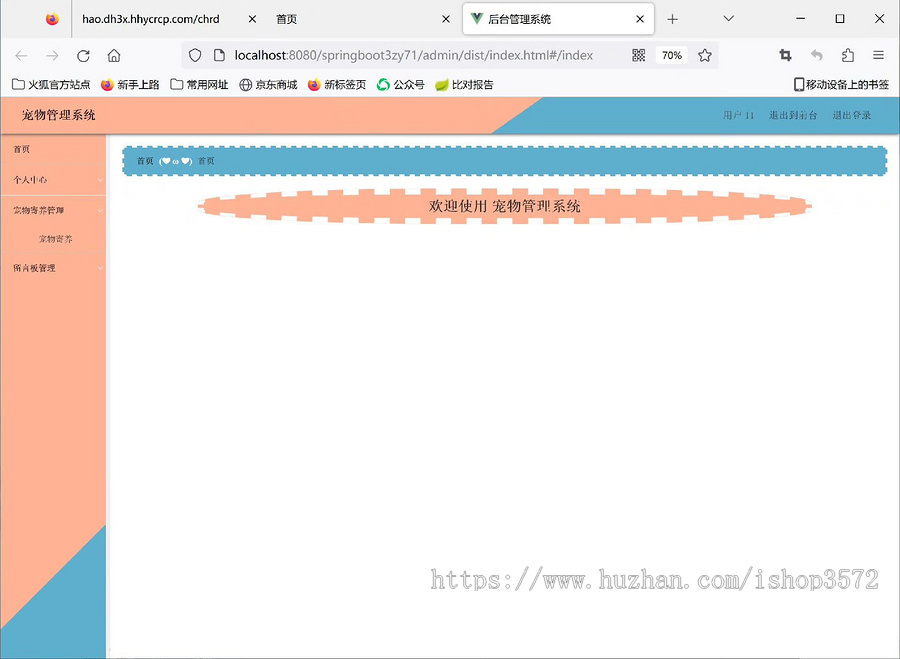Go back with the browser back arrow
The width and height of the screenshot is (900, 659).
pos(21,56)
